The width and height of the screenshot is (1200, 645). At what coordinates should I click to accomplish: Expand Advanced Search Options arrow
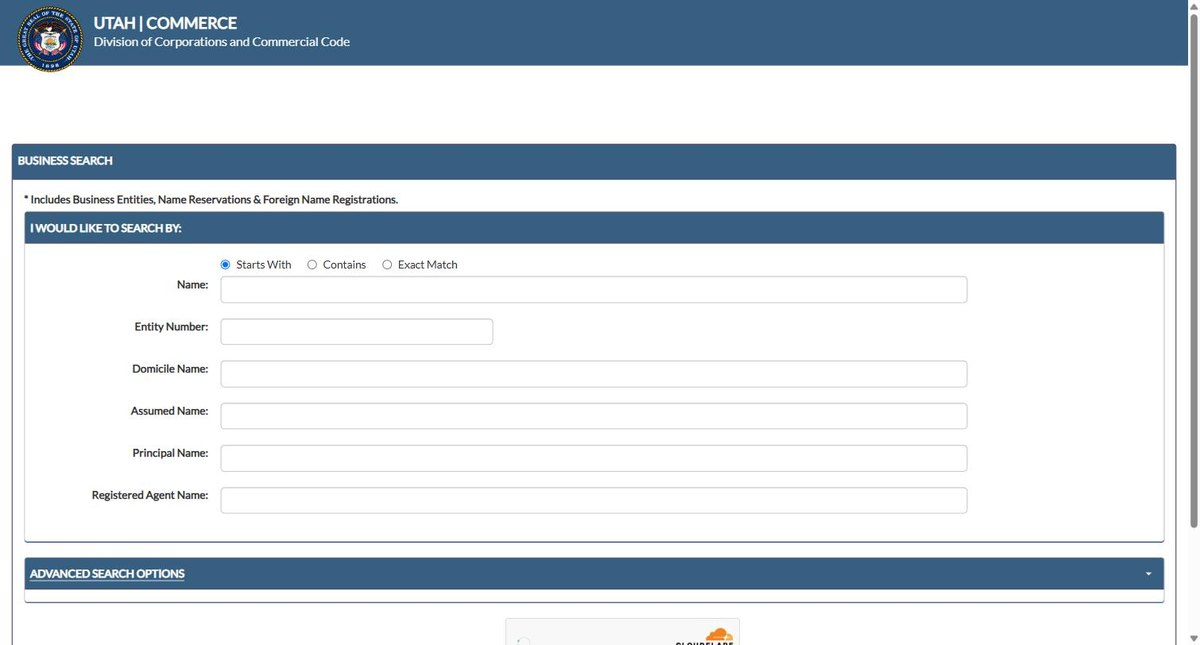pyautogui.click(x=1148, y=574)
